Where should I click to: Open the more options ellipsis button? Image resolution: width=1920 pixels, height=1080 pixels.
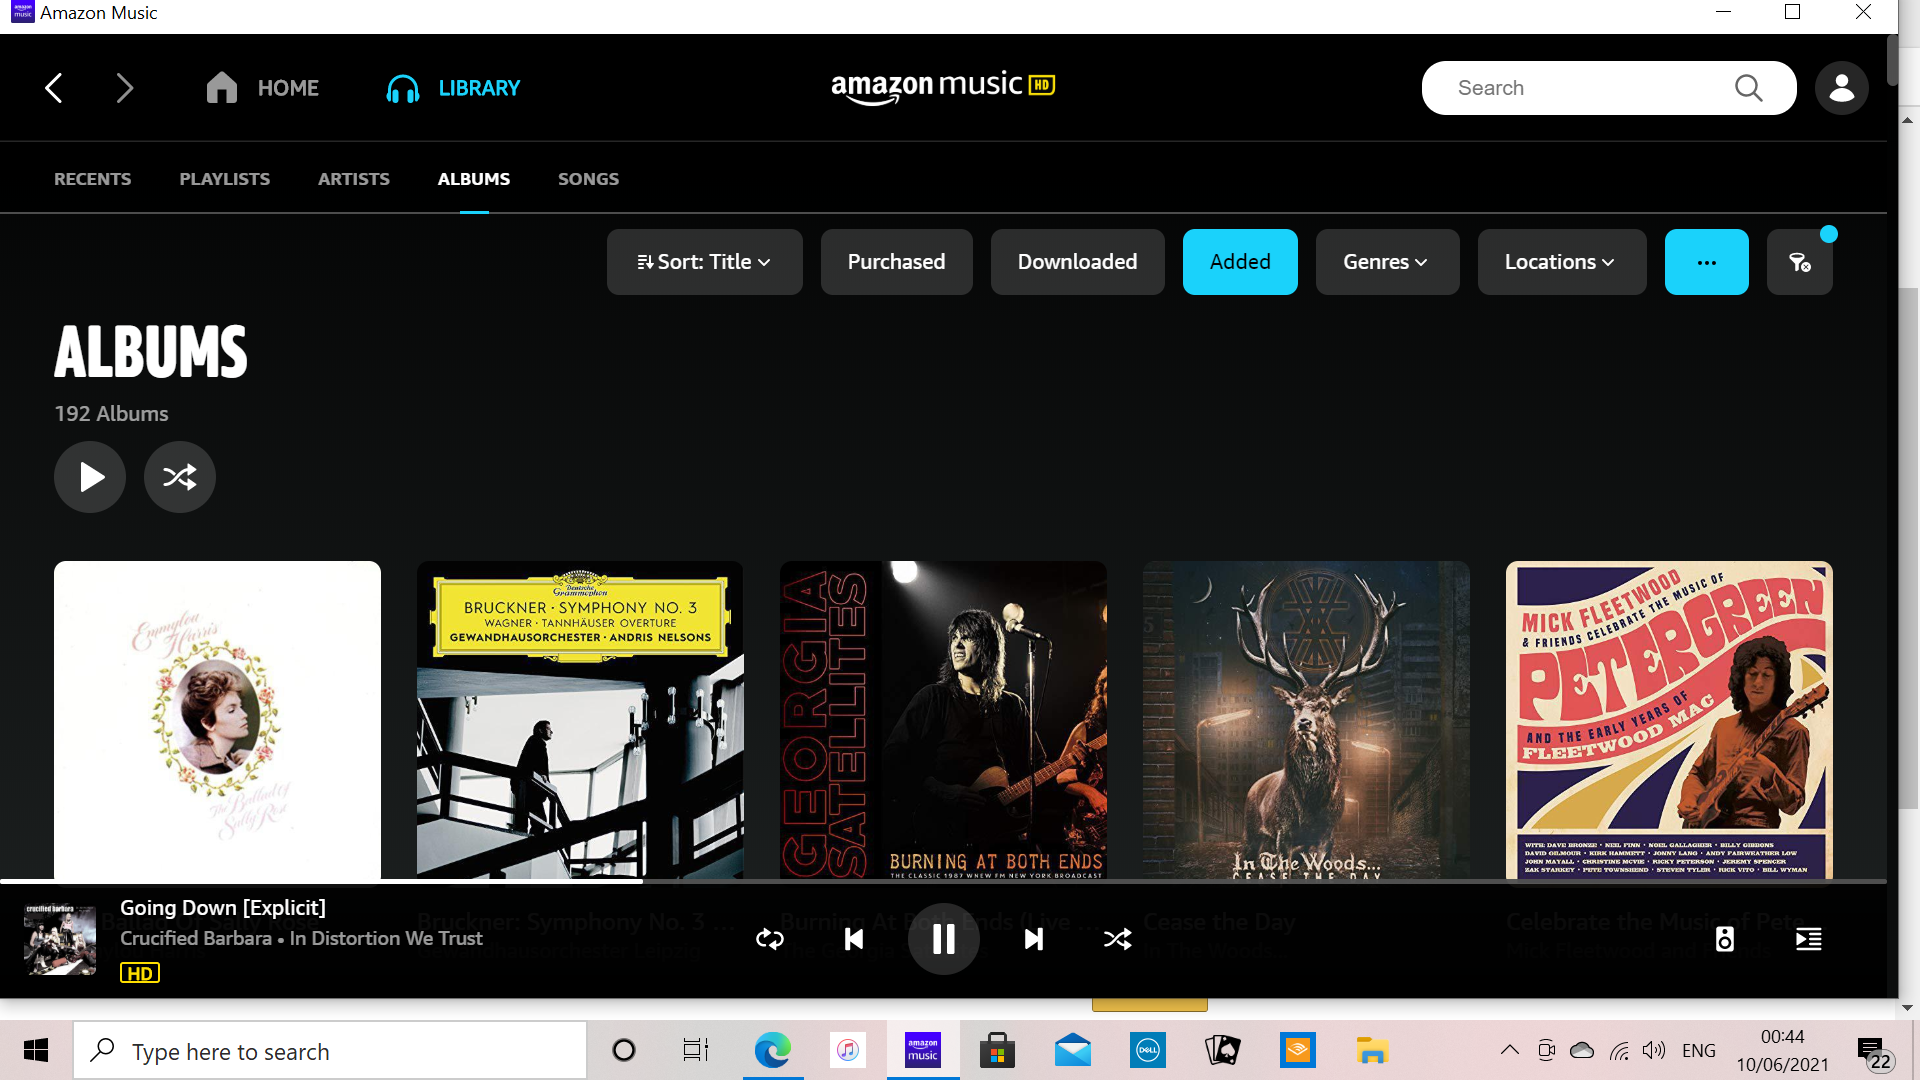coord(1706,262)
